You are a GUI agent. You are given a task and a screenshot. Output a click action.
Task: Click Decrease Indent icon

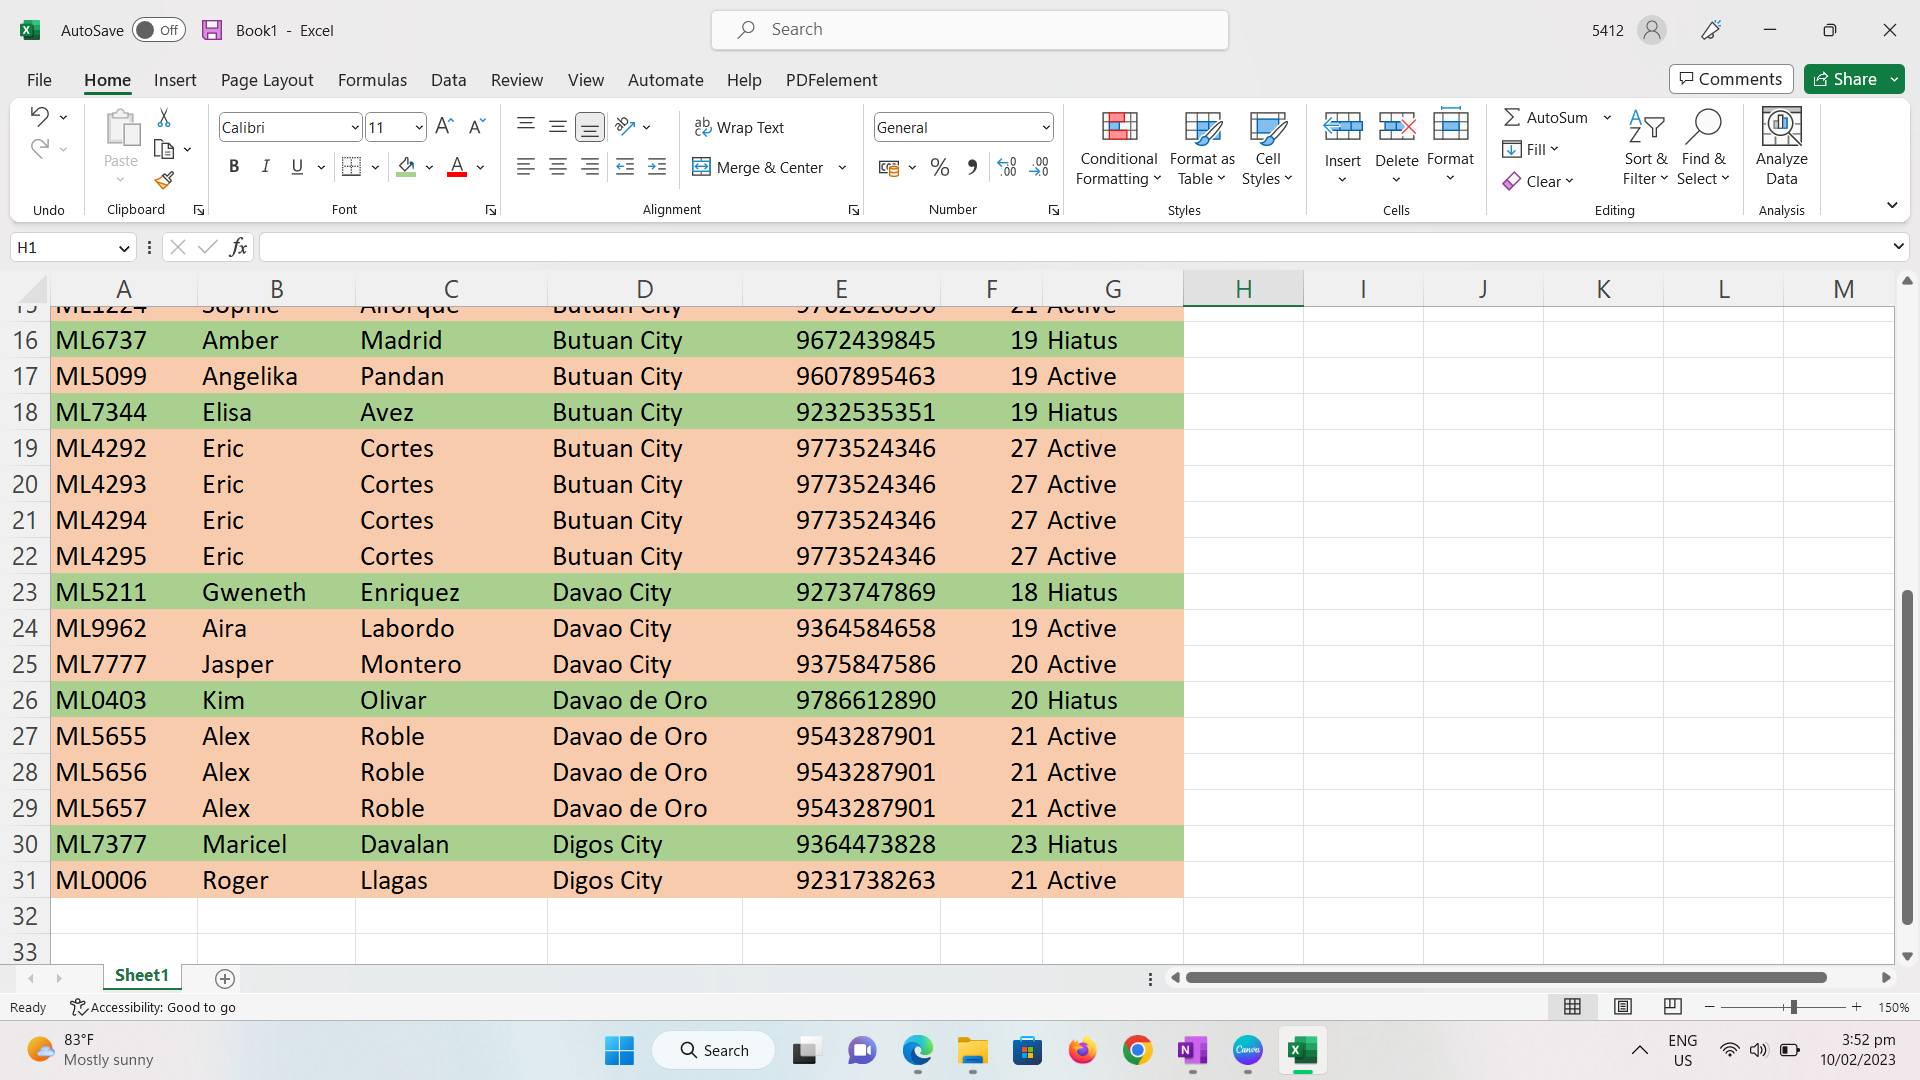click(x=625, y=167)
